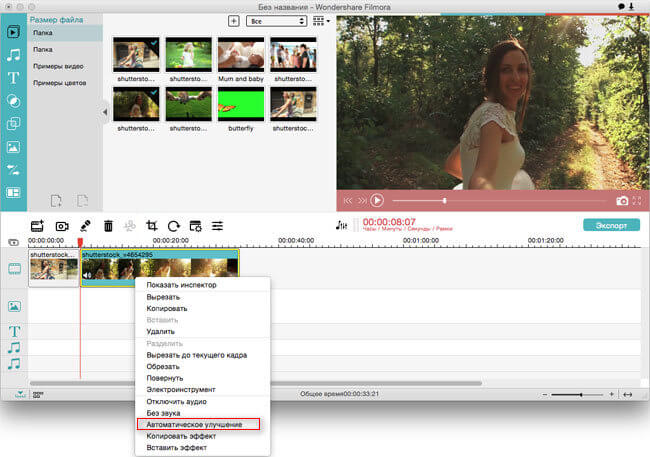The width and height of the screenshot is (650, 457).
Task: Open the Transitions icon in sidebar
Action: pyautogui.click(x=13, y=170)
